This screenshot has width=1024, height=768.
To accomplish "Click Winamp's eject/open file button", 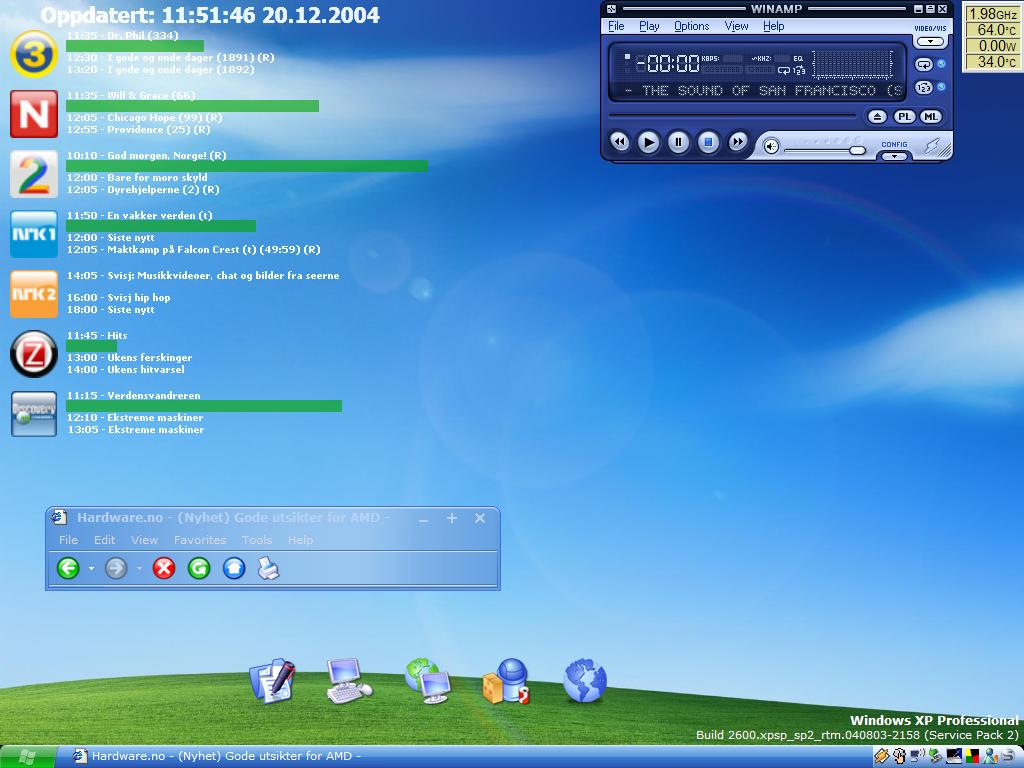I will [877, 117].
